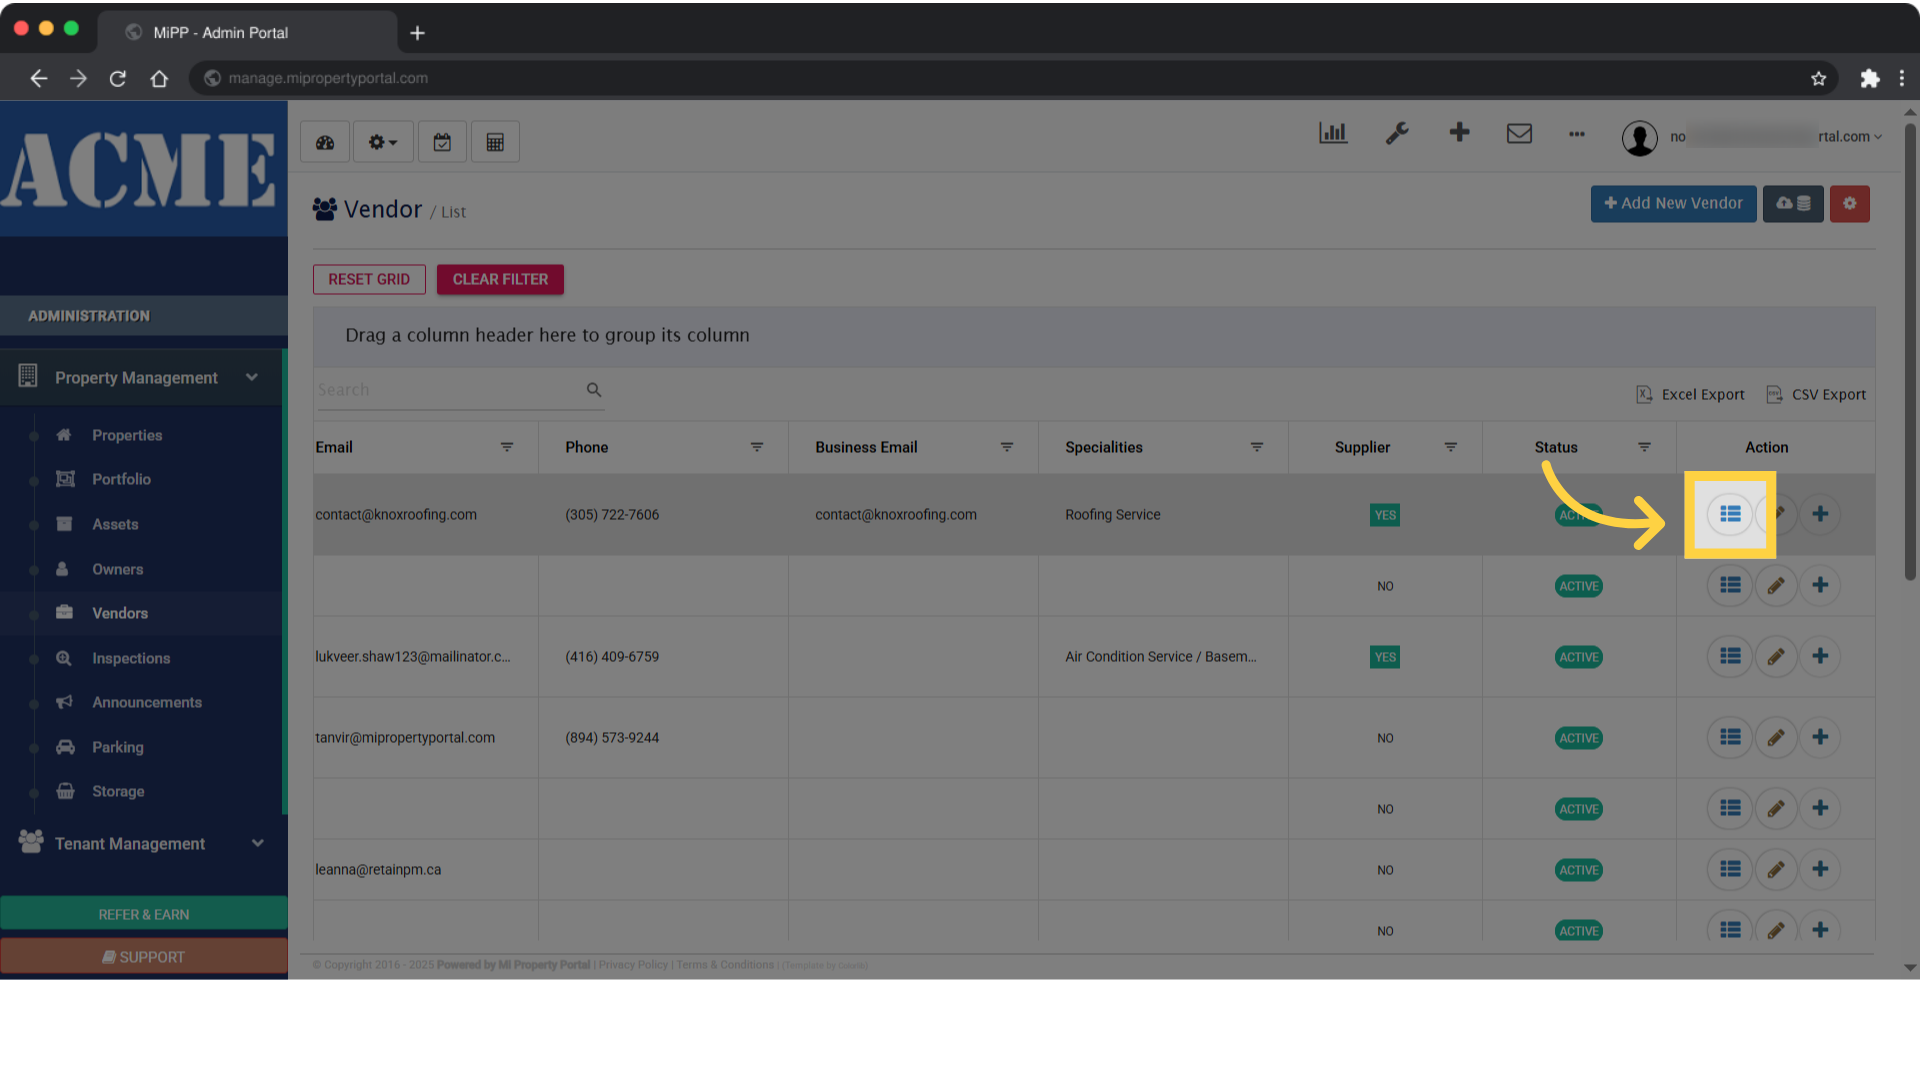Open the envelope mail icon in header

tap(1519, 133)
